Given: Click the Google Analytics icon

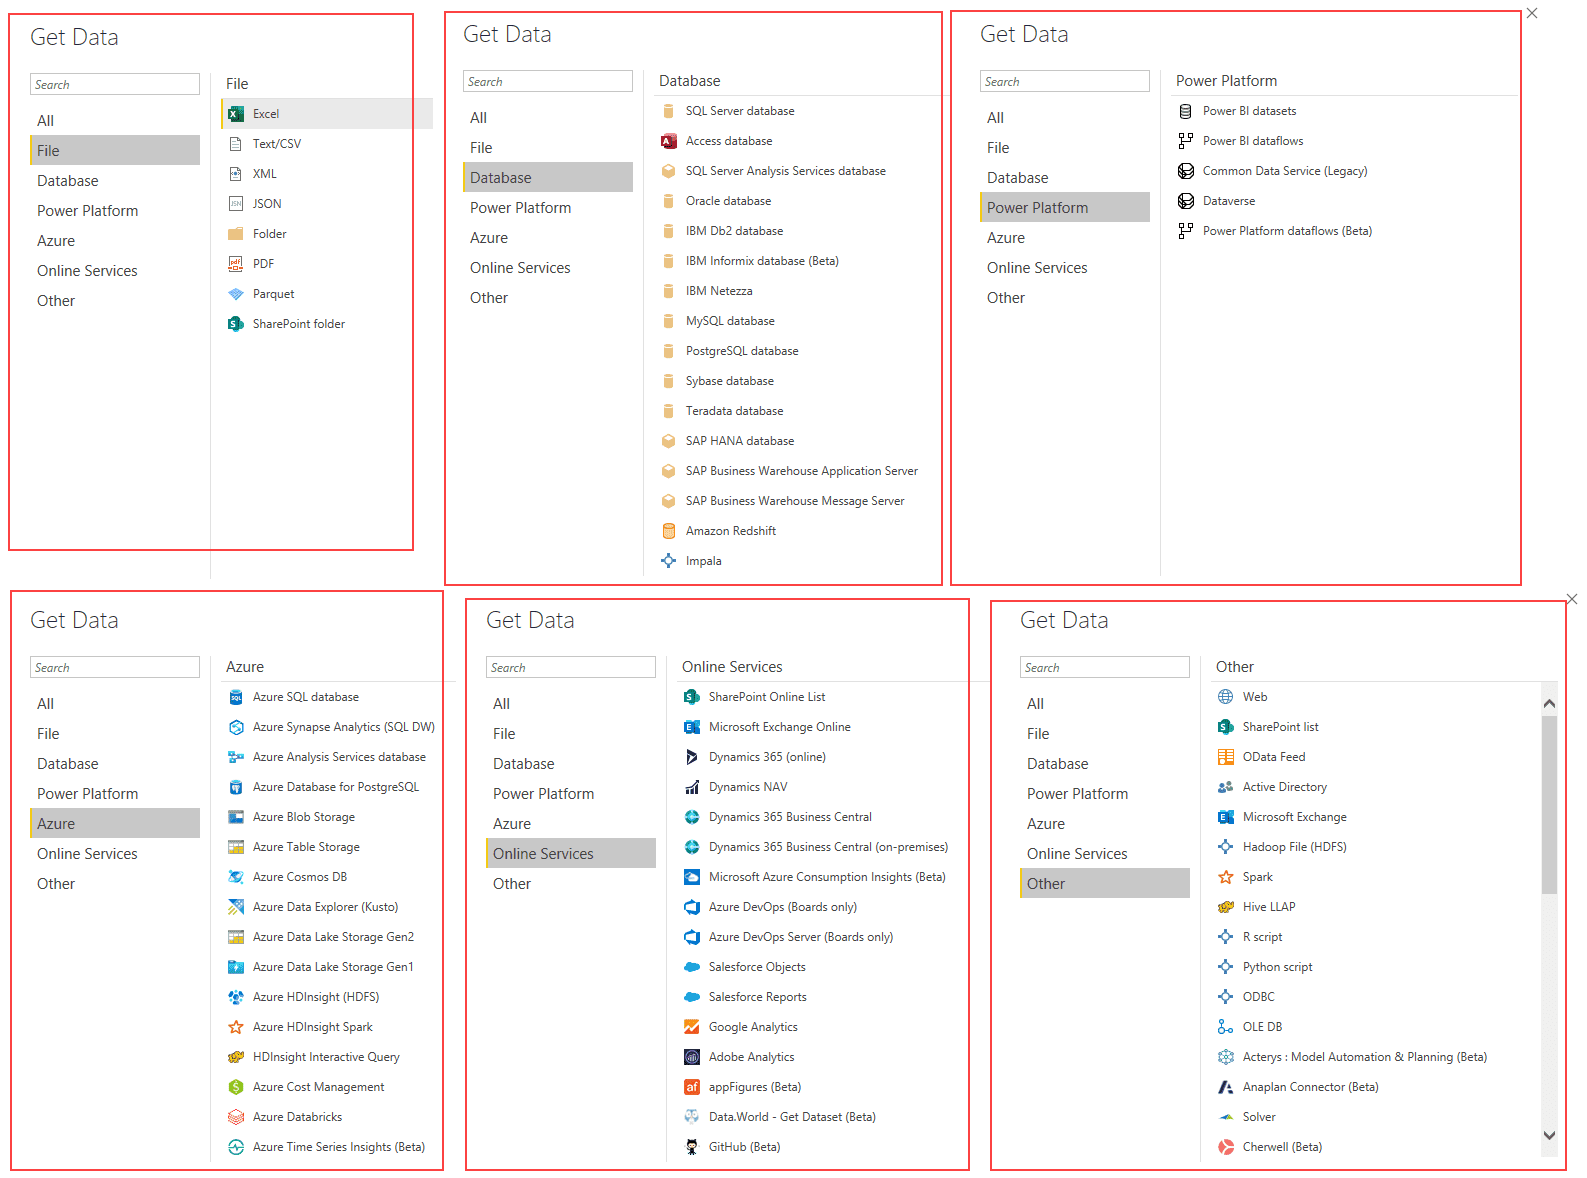Looking at the screenshot, I should click(x=692, y=1027).
